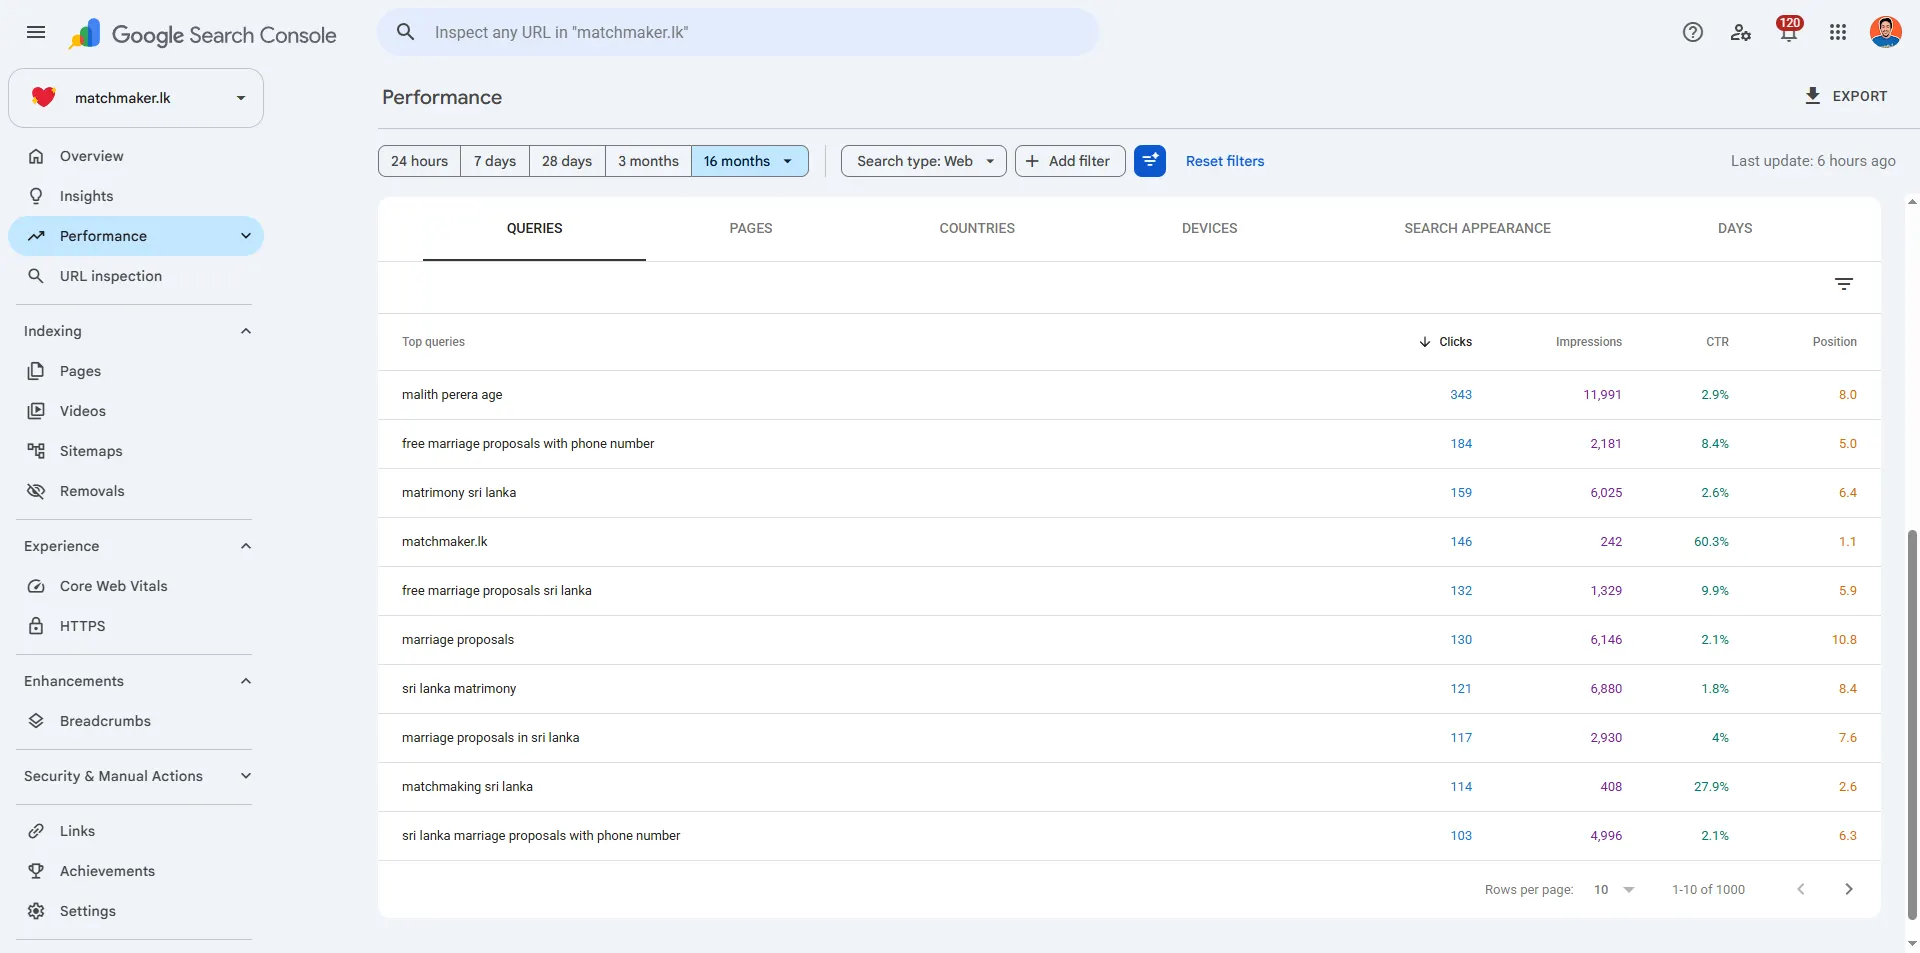Go to the Overview home icon
This screenshot has width=1920, height=953.
click(36, 156)
